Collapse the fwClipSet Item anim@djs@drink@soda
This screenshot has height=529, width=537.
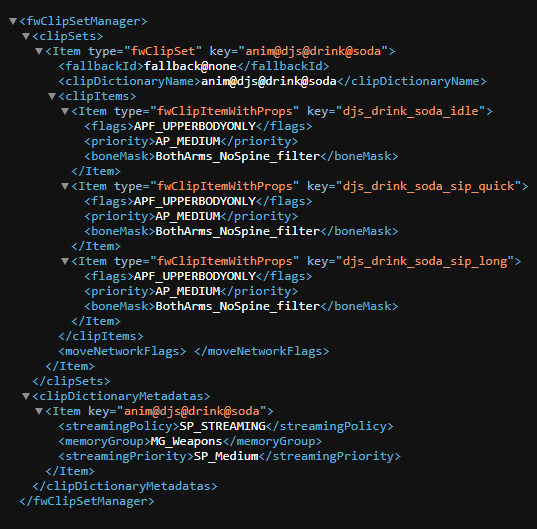[39, 51]
